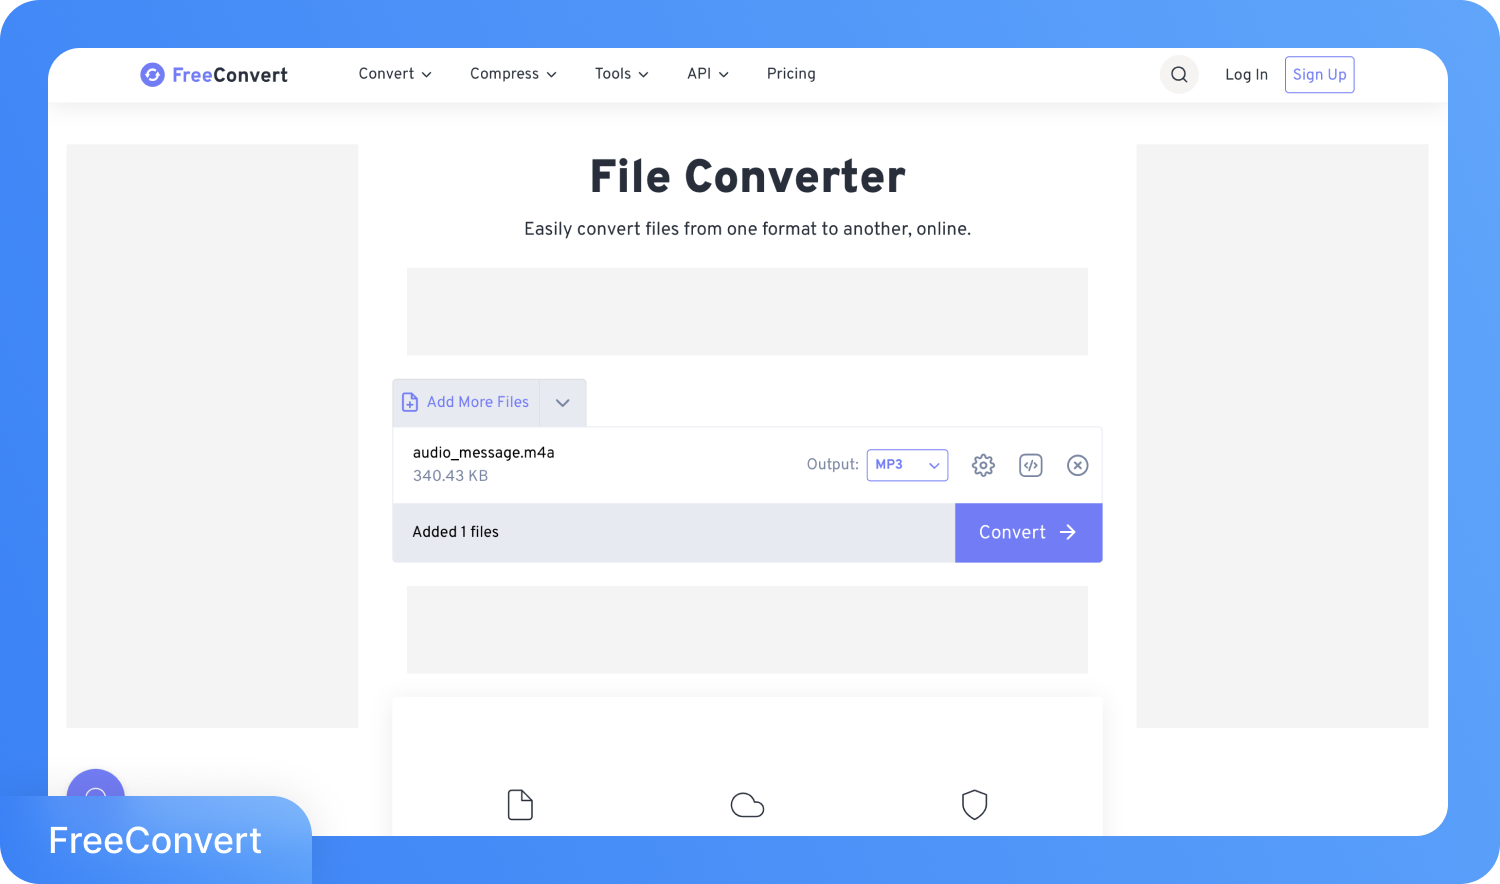This screenshot has width=1500, height=884.
Task: Open the purple chat bubble widget
Action: 96,787
